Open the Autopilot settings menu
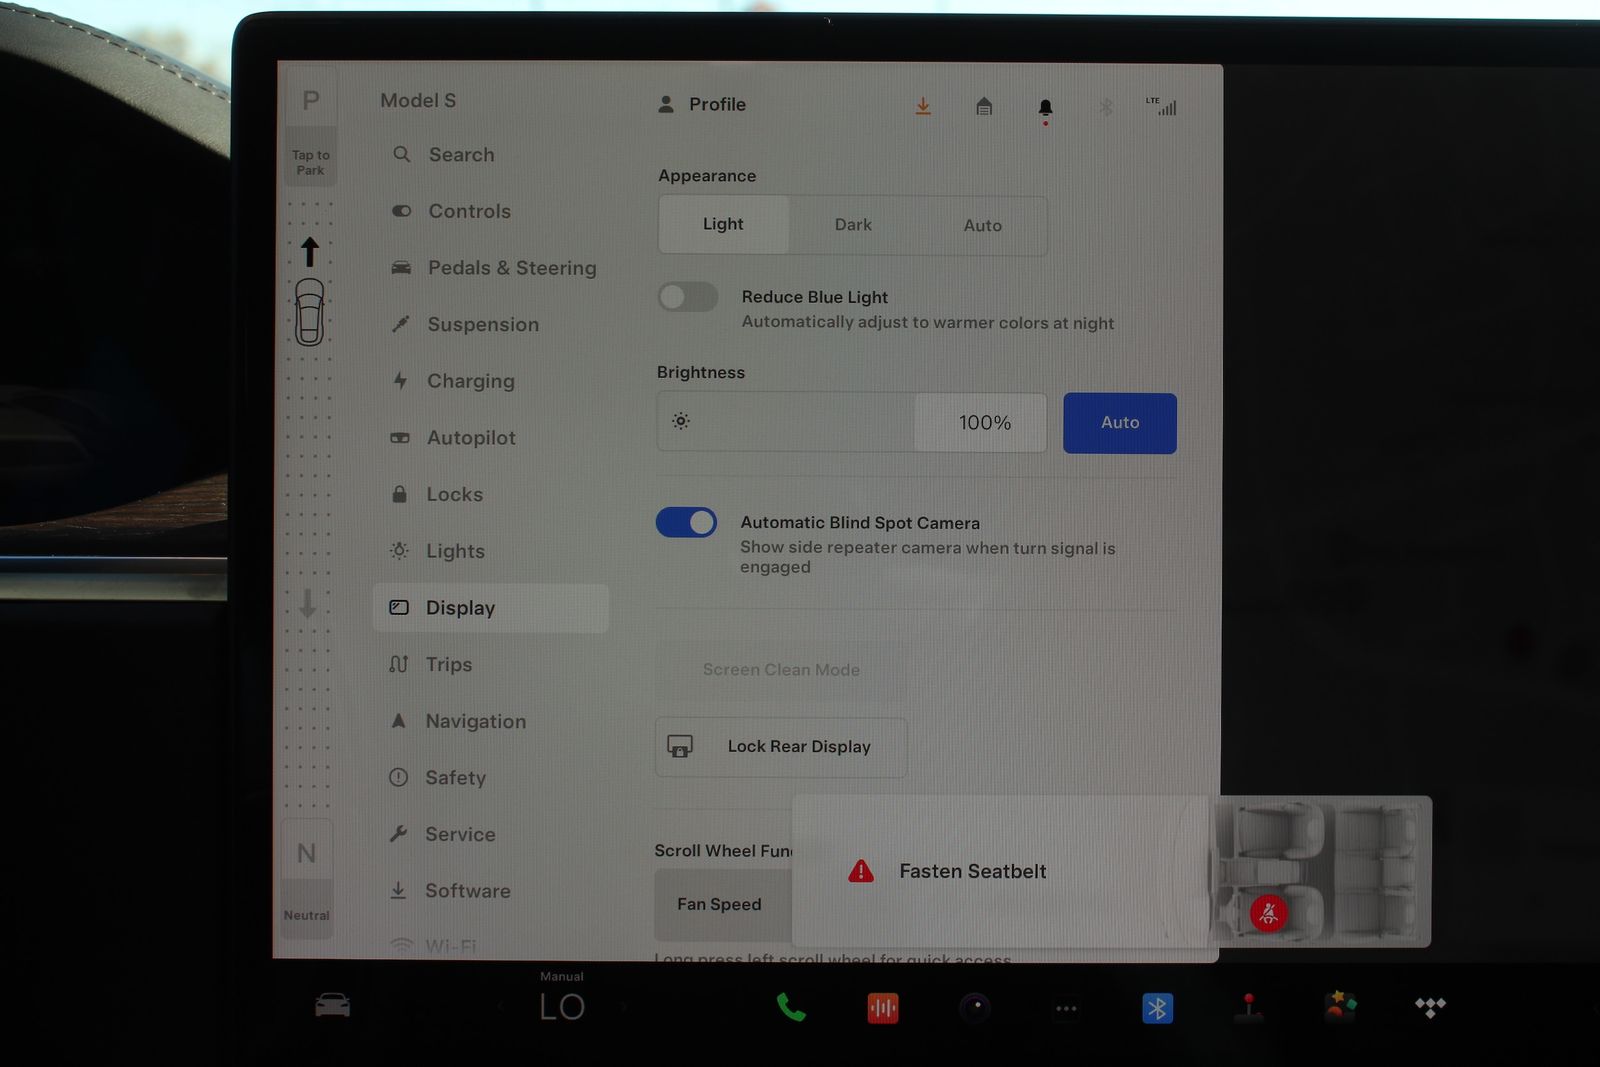The image size is (1600, 1067). coord(470,438)
